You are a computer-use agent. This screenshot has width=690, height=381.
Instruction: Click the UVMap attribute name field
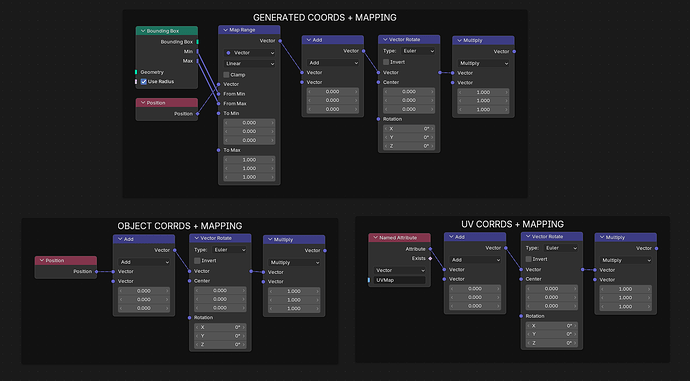tap(400, 280)
